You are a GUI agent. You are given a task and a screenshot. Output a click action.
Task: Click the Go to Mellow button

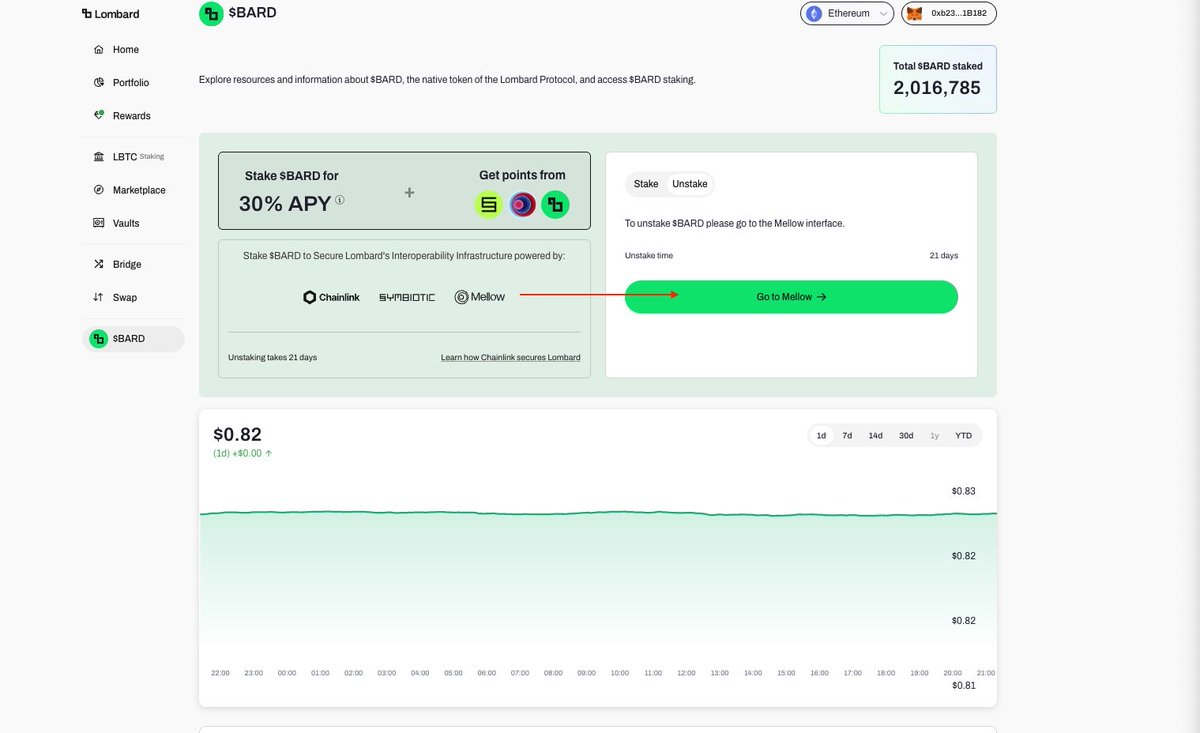(790, 296)
